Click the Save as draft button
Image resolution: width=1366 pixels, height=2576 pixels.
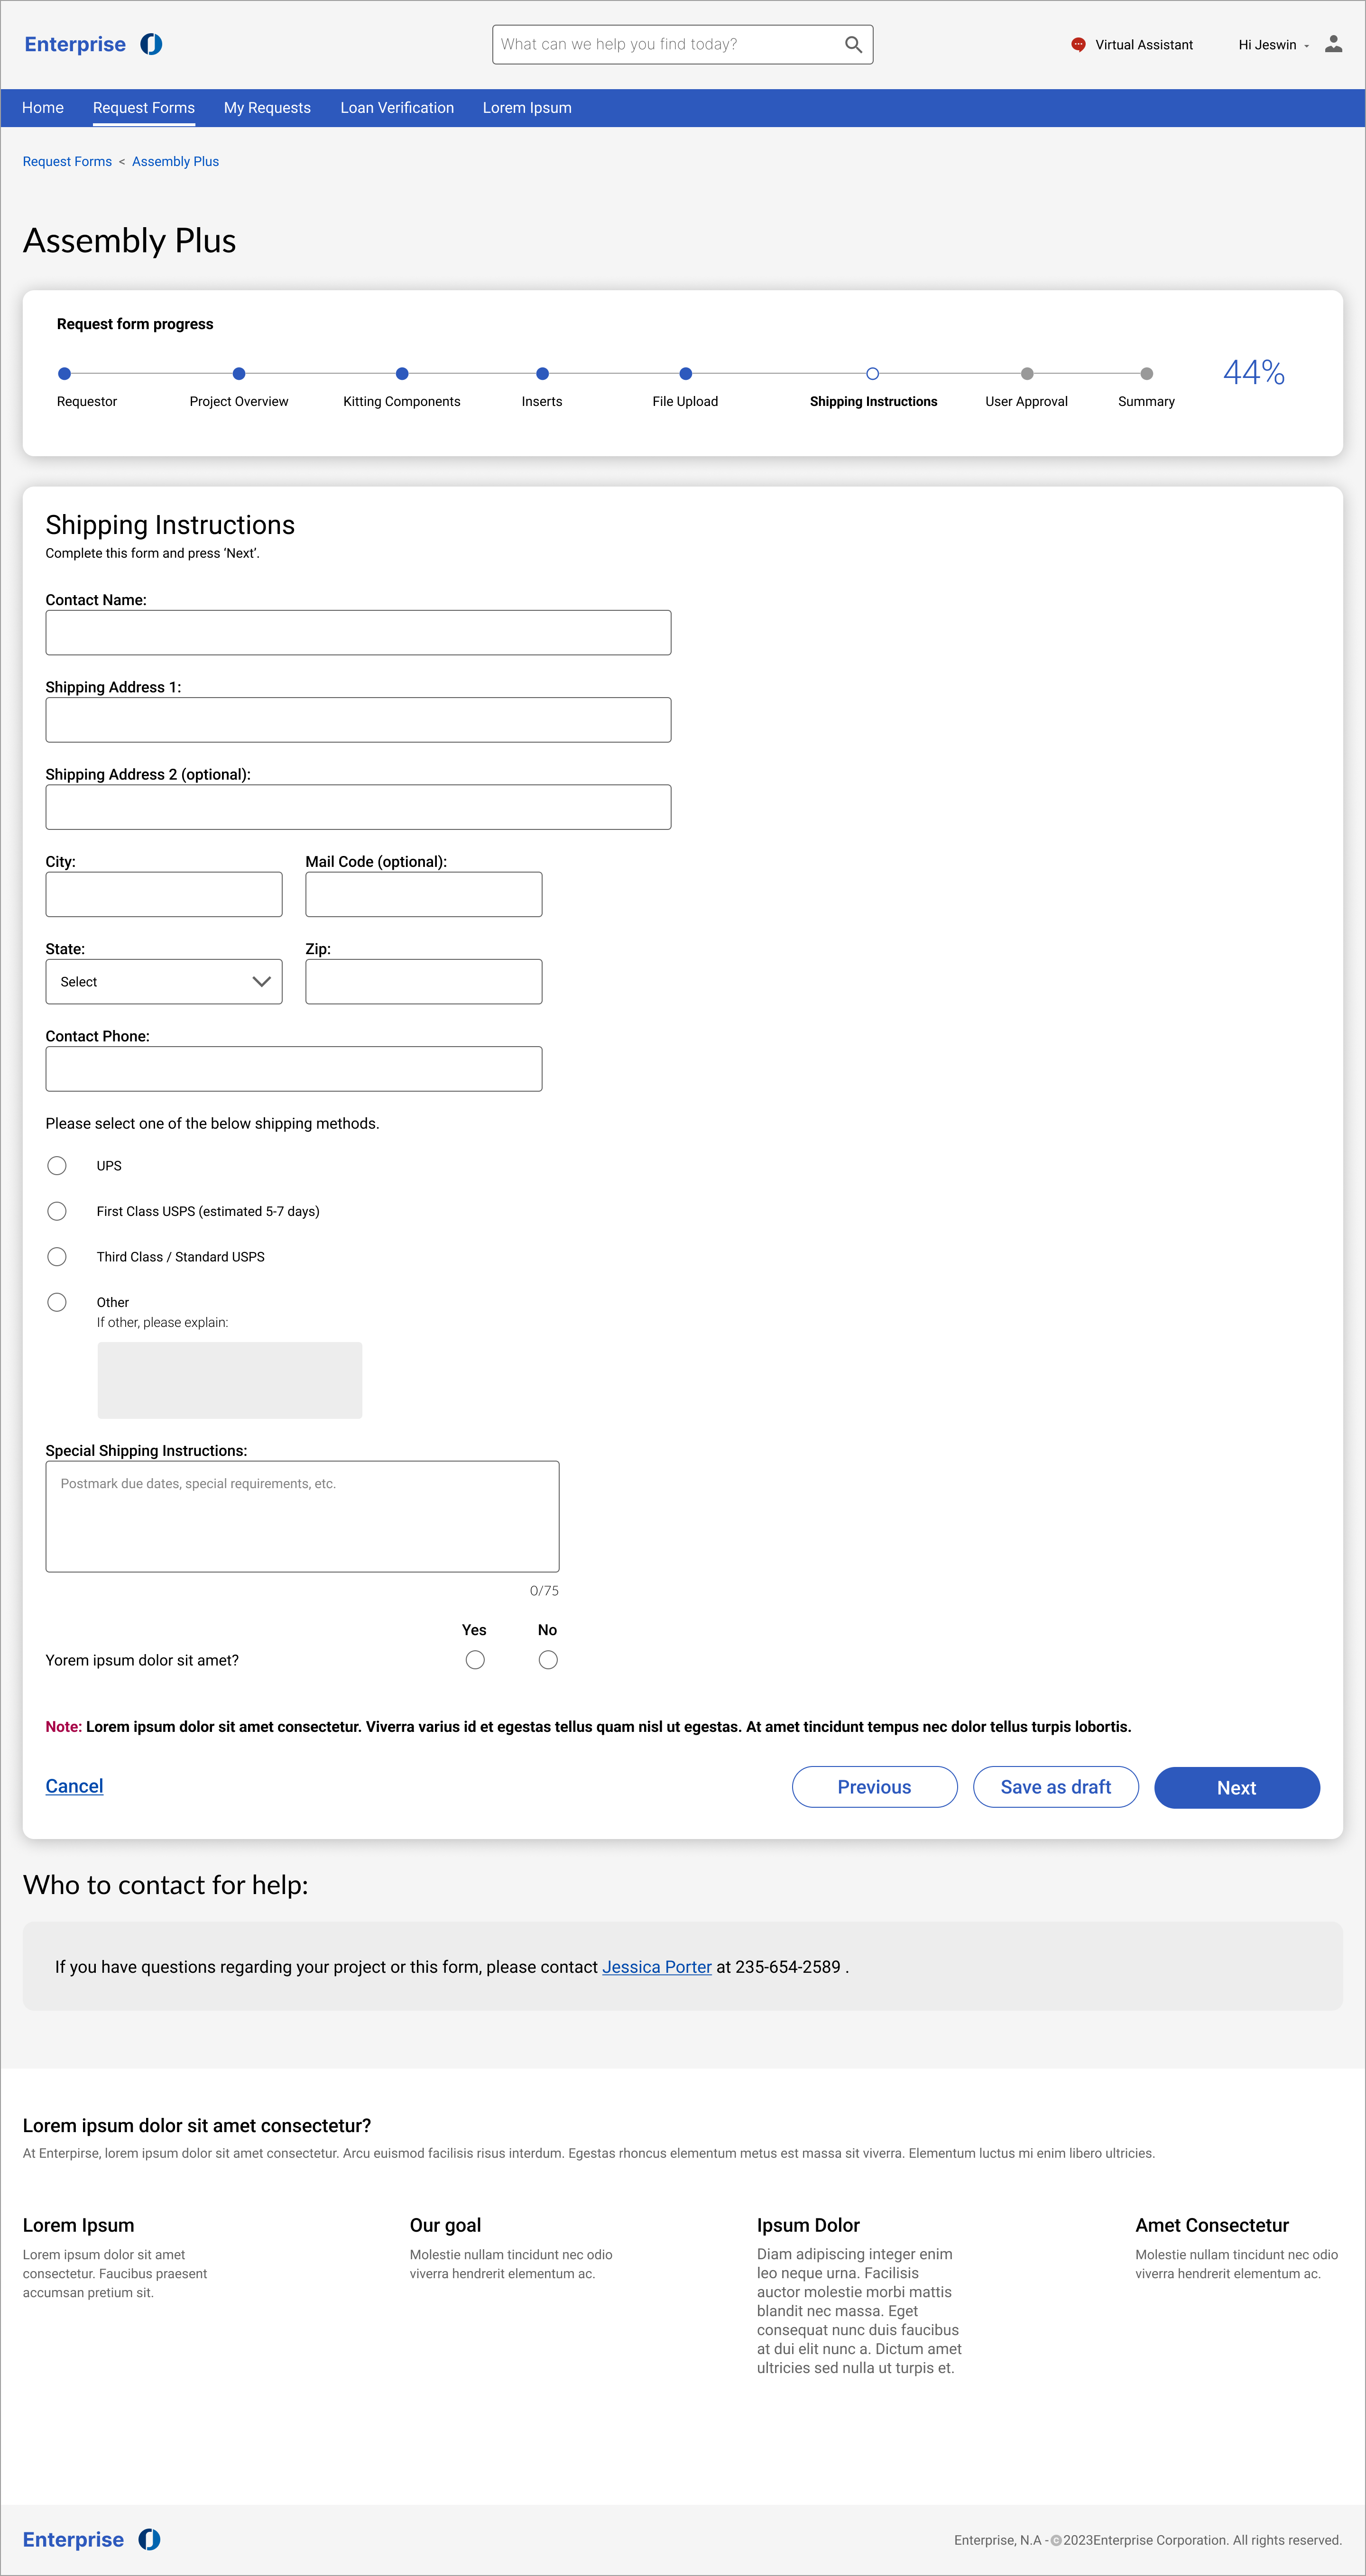click(x=1055, y=1787)
